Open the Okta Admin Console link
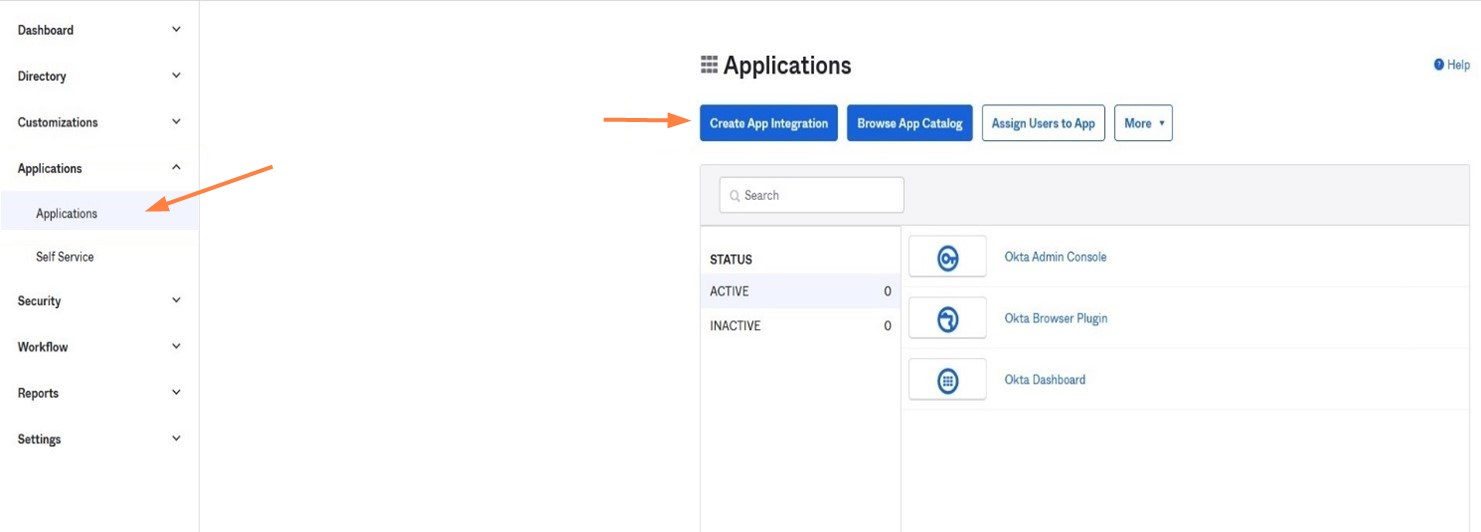 tap(1055, 257)
